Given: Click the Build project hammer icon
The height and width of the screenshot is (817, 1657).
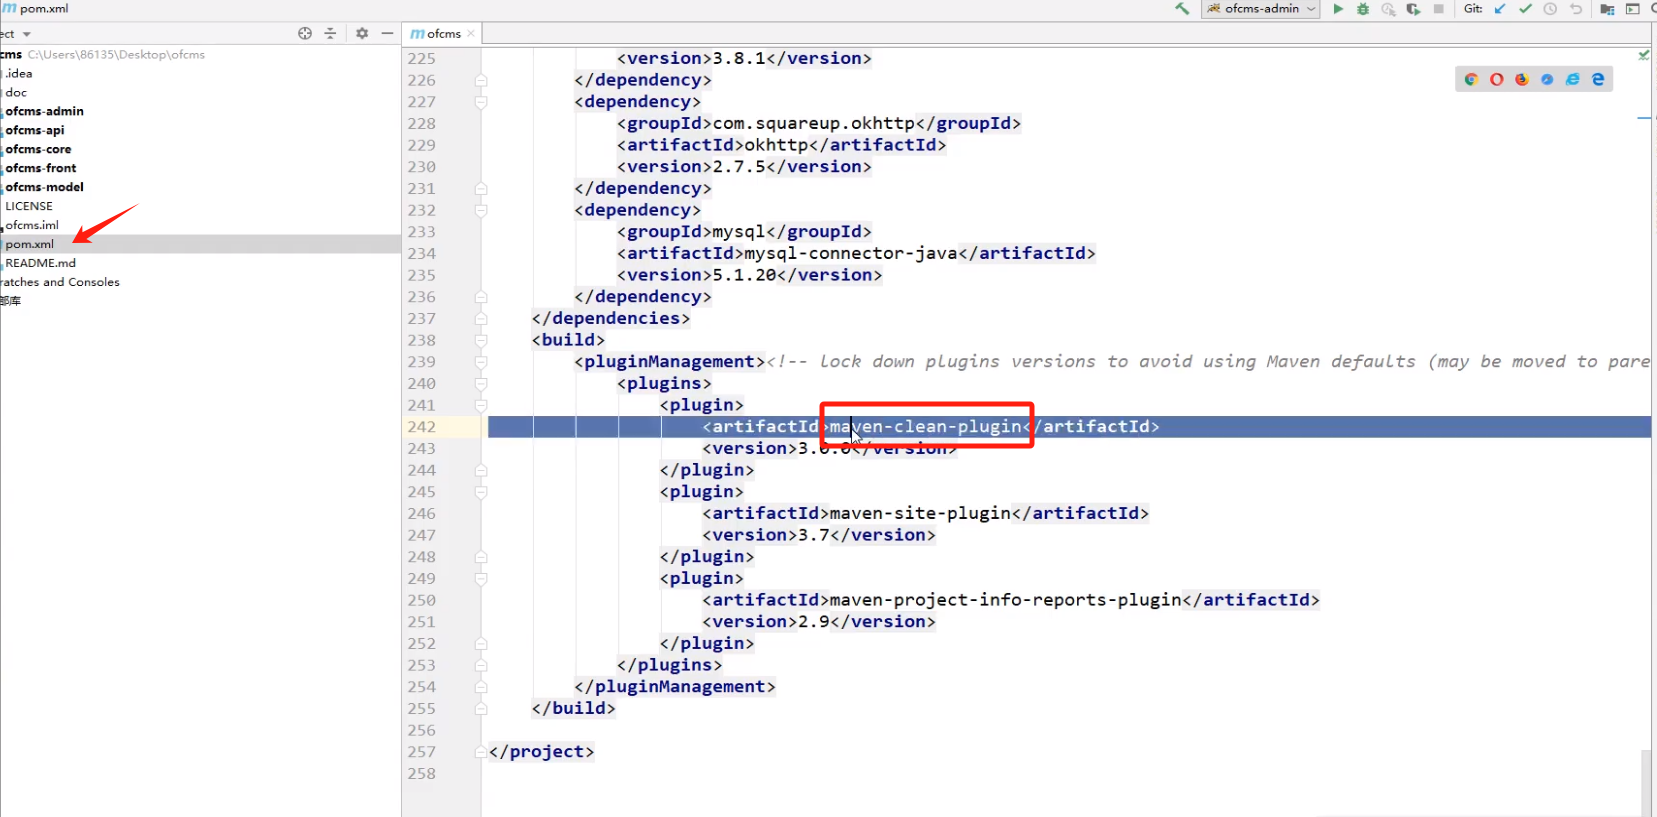Looking at the screenshot, I should pyautogui.click(x=1182, y=9).
